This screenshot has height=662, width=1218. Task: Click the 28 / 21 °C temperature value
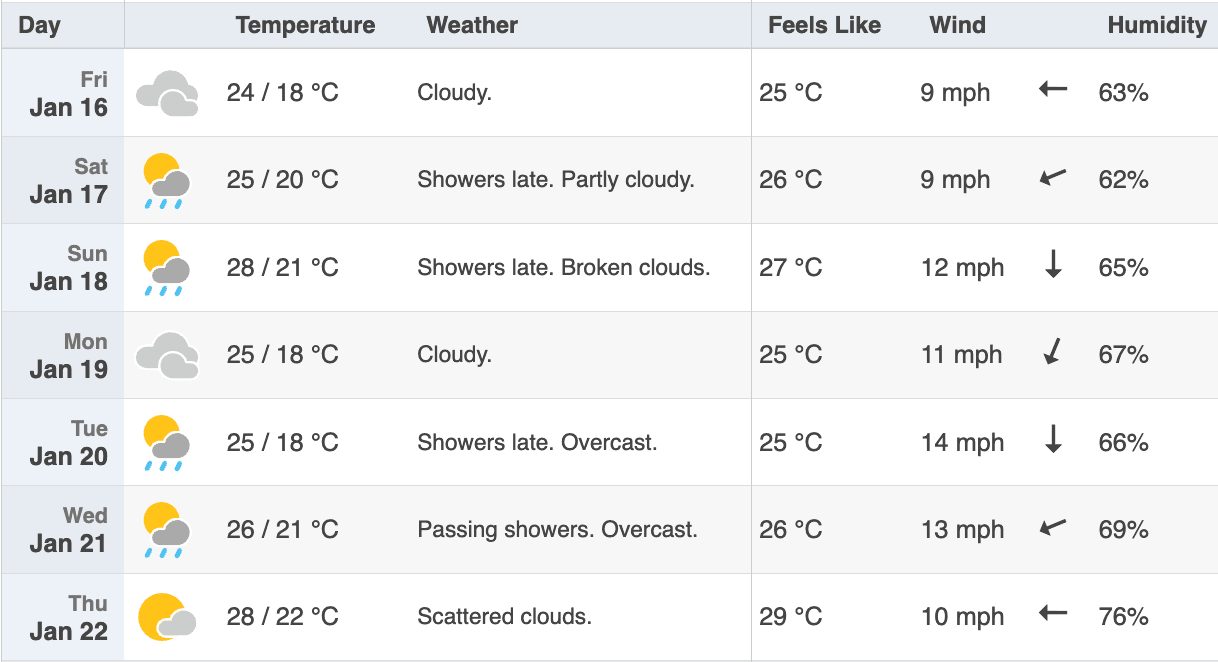coord(283,268)
